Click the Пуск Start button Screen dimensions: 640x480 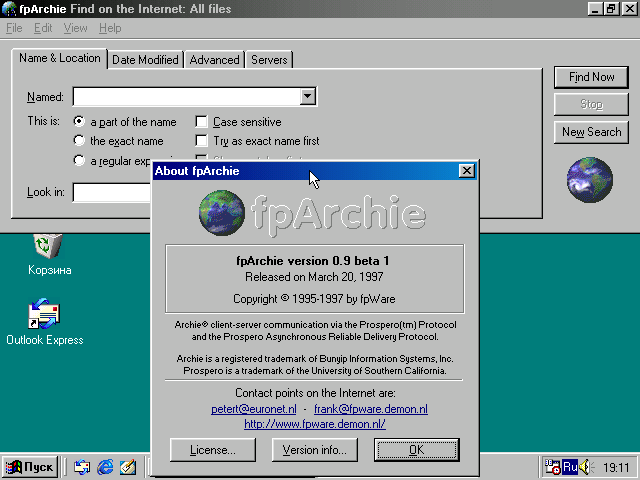[x=30, y=467]
